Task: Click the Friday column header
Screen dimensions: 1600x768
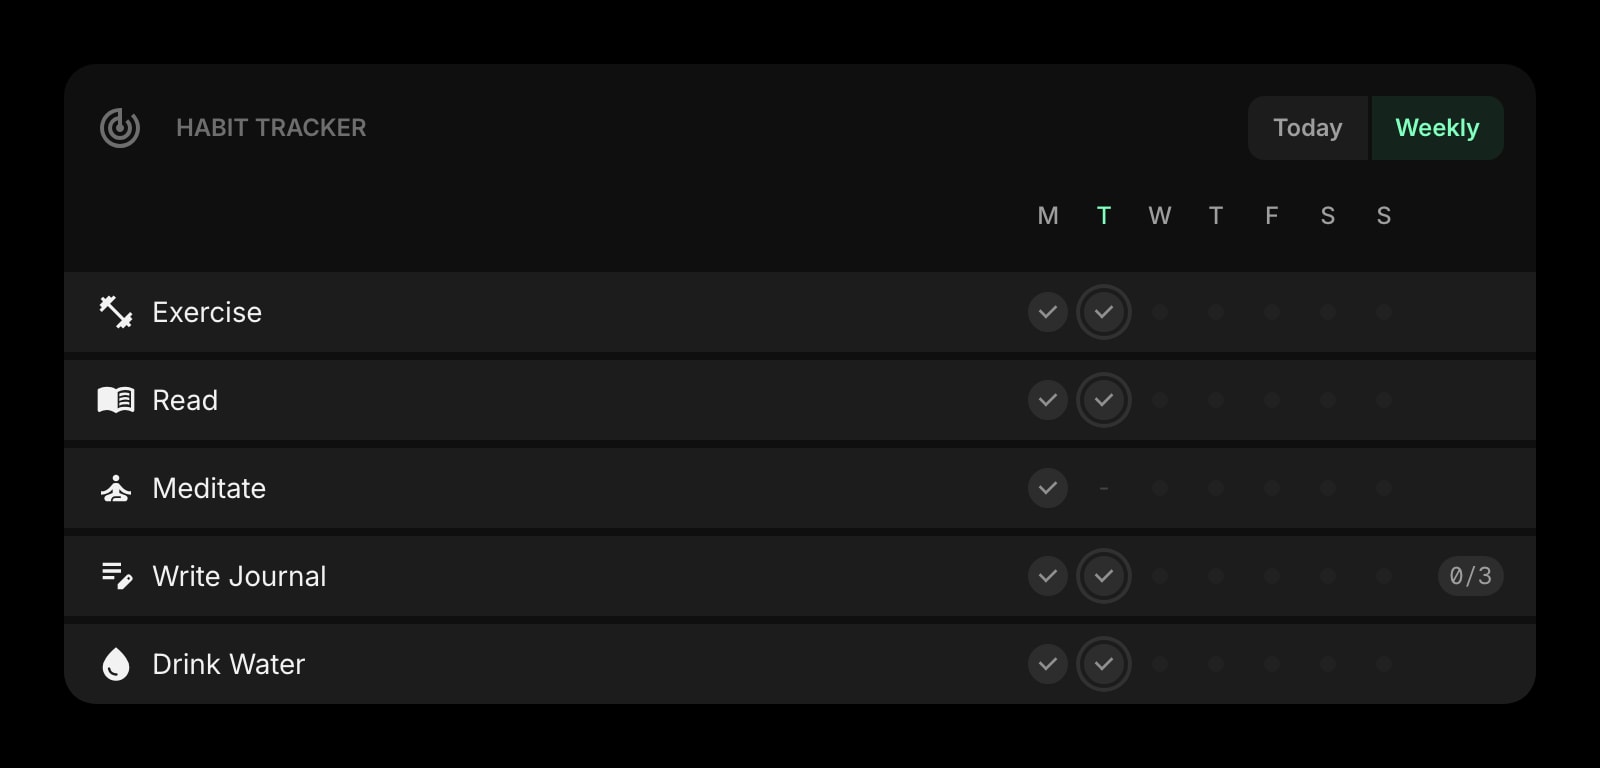Action: [x=1272, y=216]
